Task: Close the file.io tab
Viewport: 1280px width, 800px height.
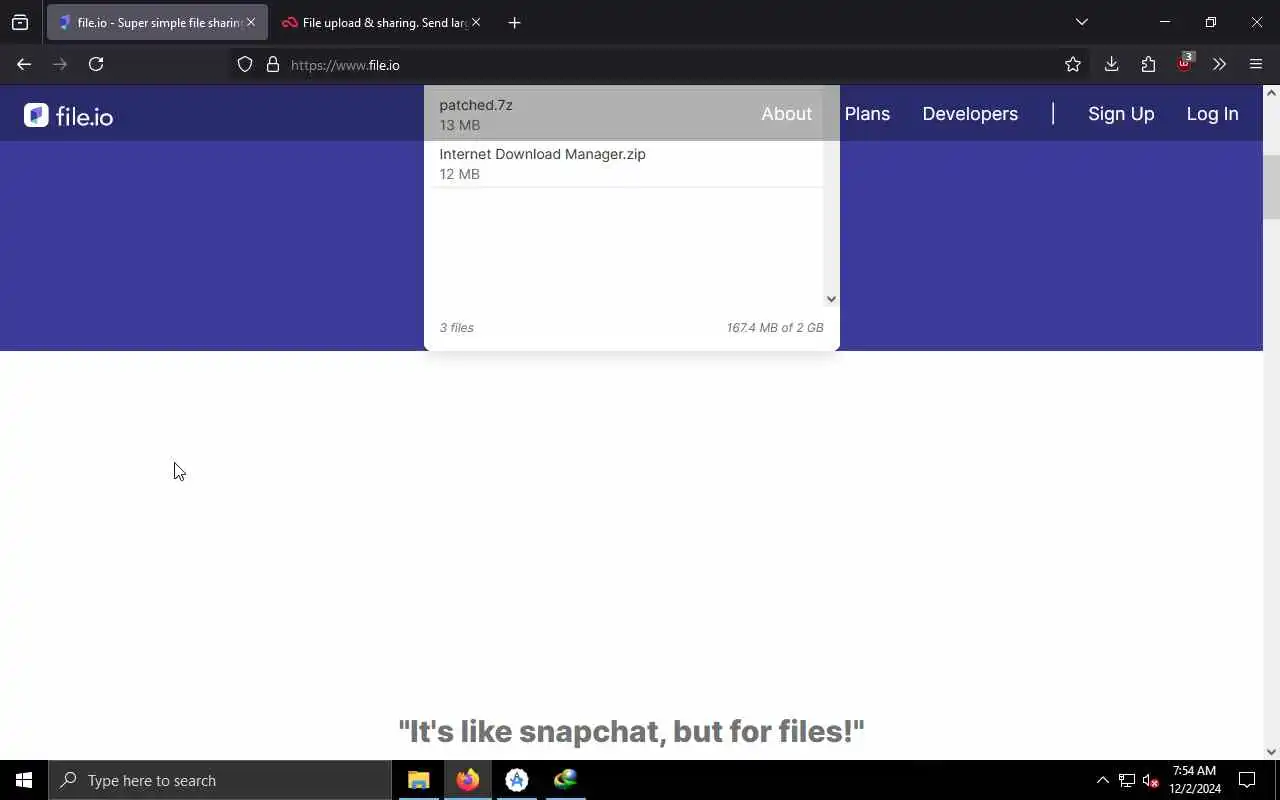Action: (x=251, y=22)
